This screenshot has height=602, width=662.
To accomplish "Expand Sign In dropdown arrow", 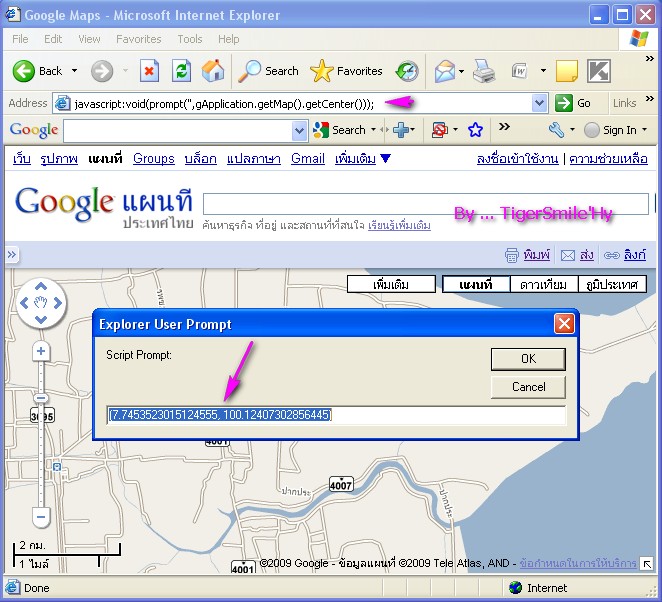I will point(644,130).
